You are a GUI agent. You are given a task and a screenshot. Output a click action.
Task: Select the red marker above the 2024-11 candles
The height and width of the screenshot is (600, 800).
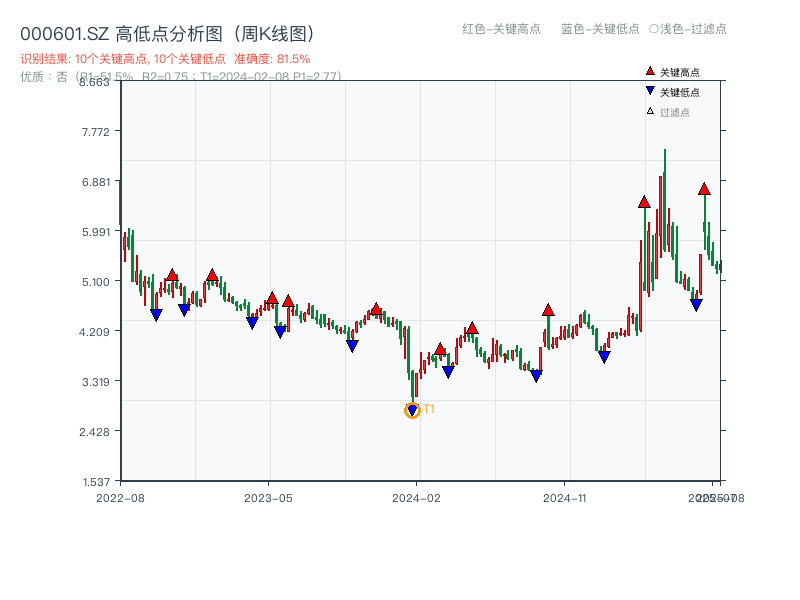click(548, 311)
